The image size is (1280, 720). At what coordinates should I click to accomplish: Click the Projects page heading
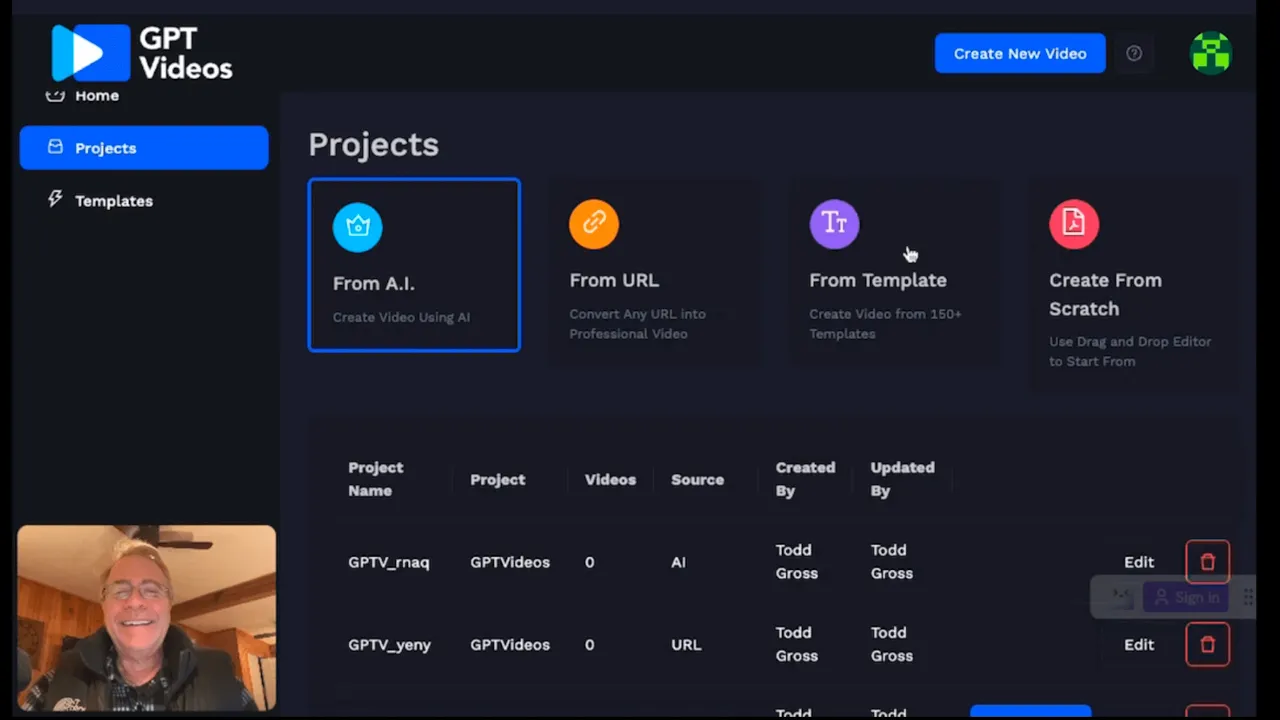tap(374, 145)
